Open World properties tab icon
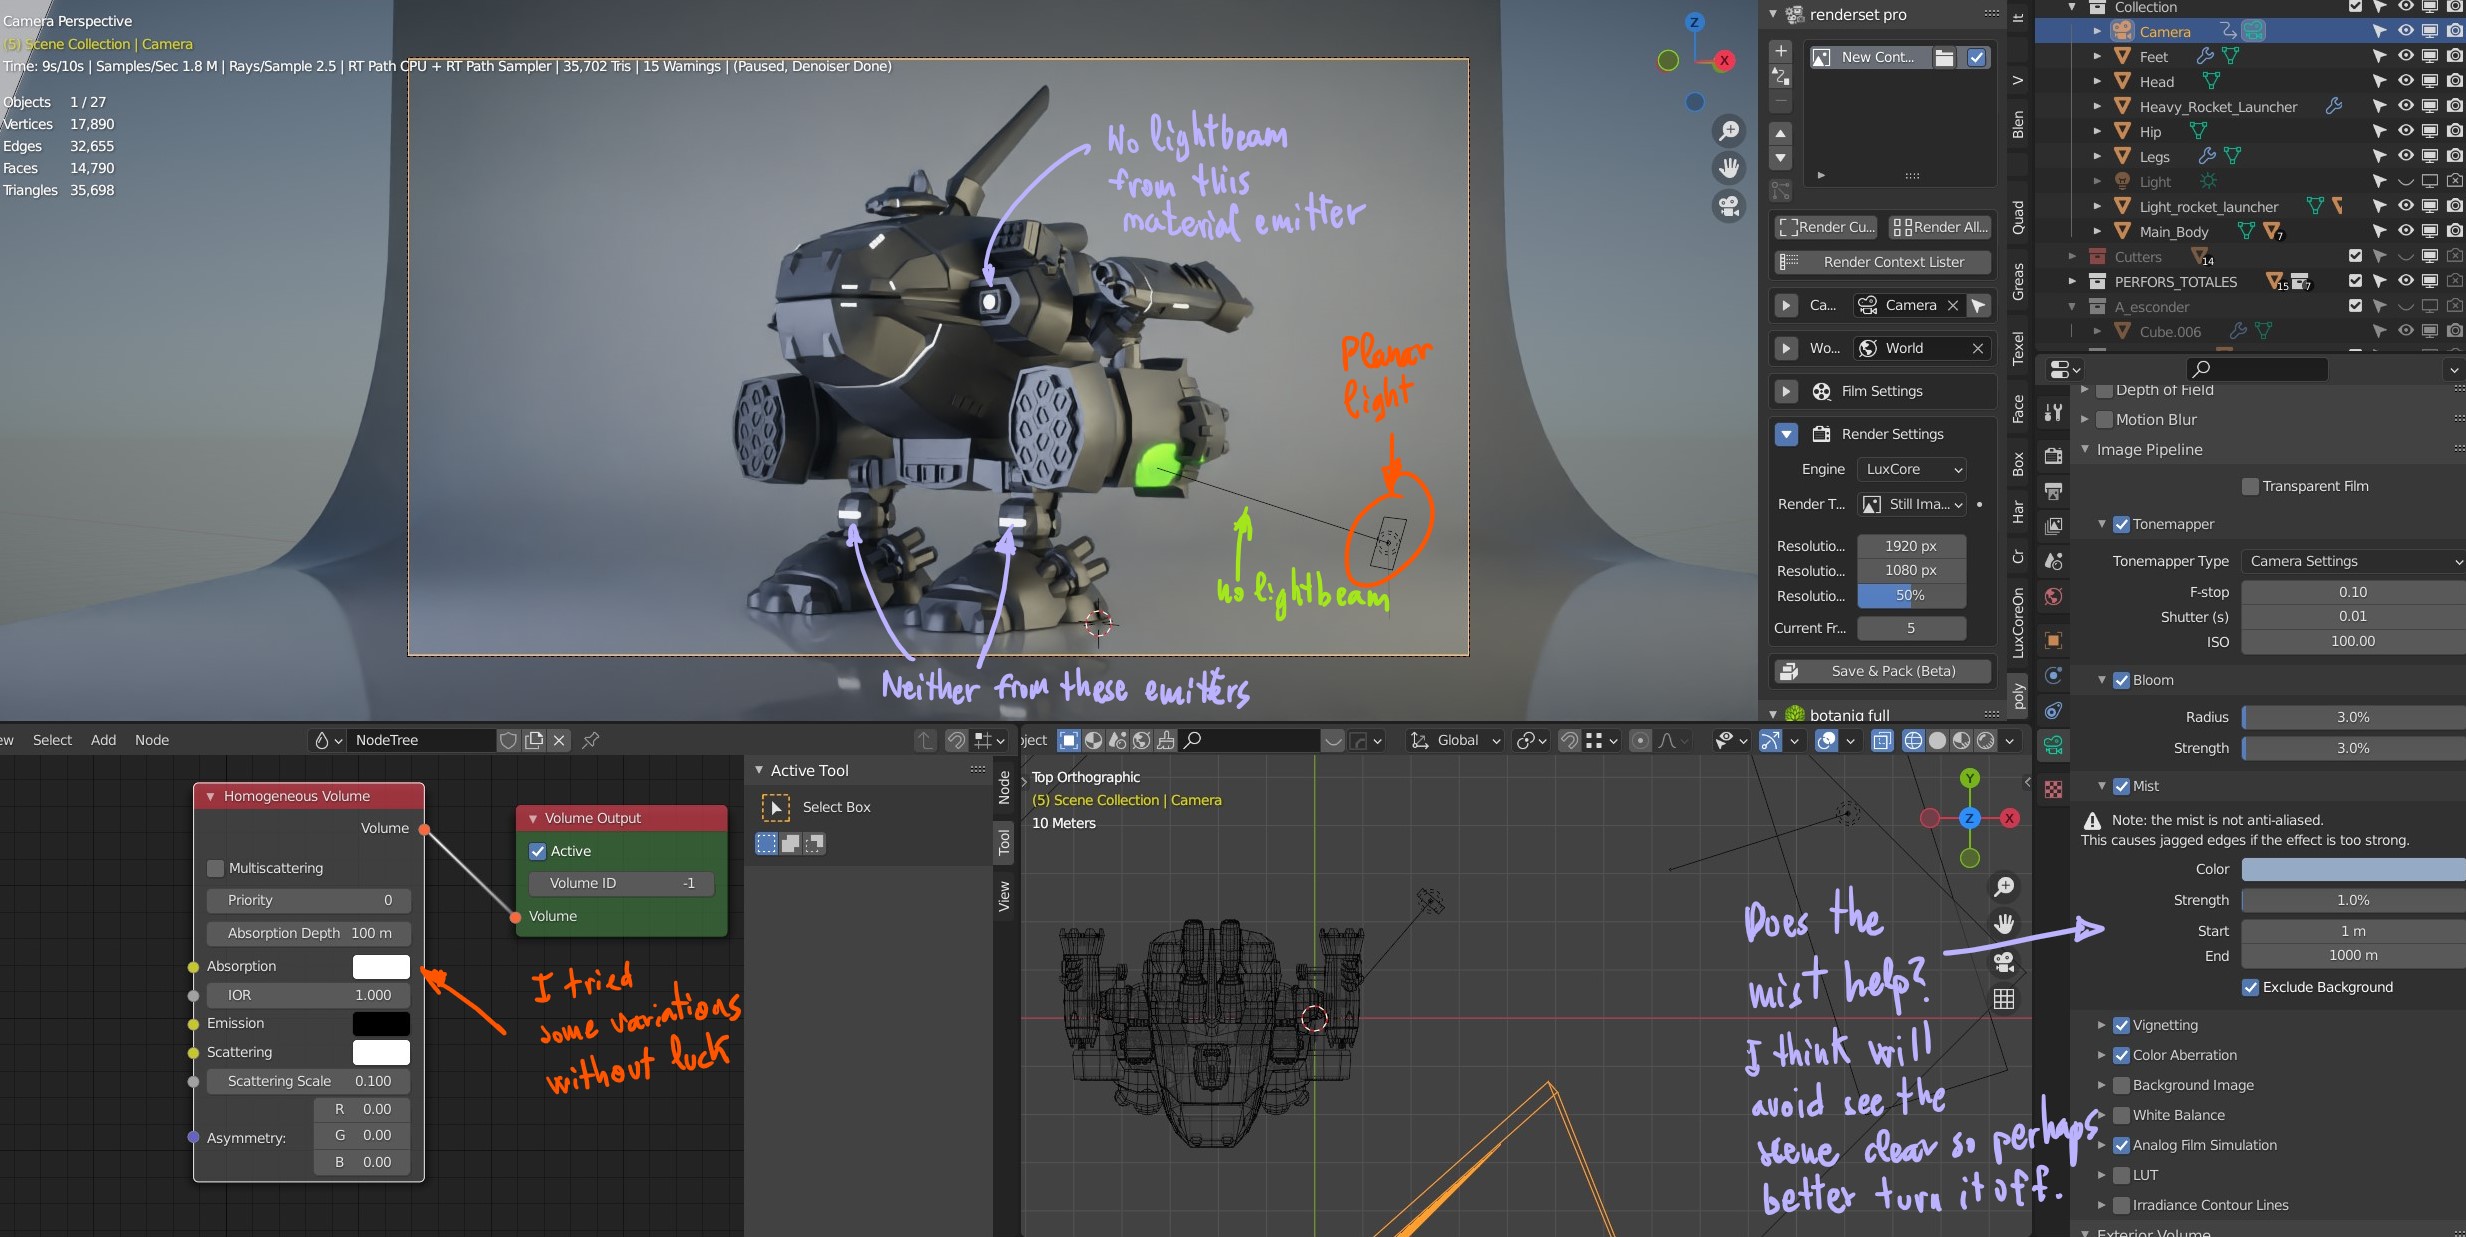The width and height of the screenshot is (2466, 1237). click(2053, 596)
